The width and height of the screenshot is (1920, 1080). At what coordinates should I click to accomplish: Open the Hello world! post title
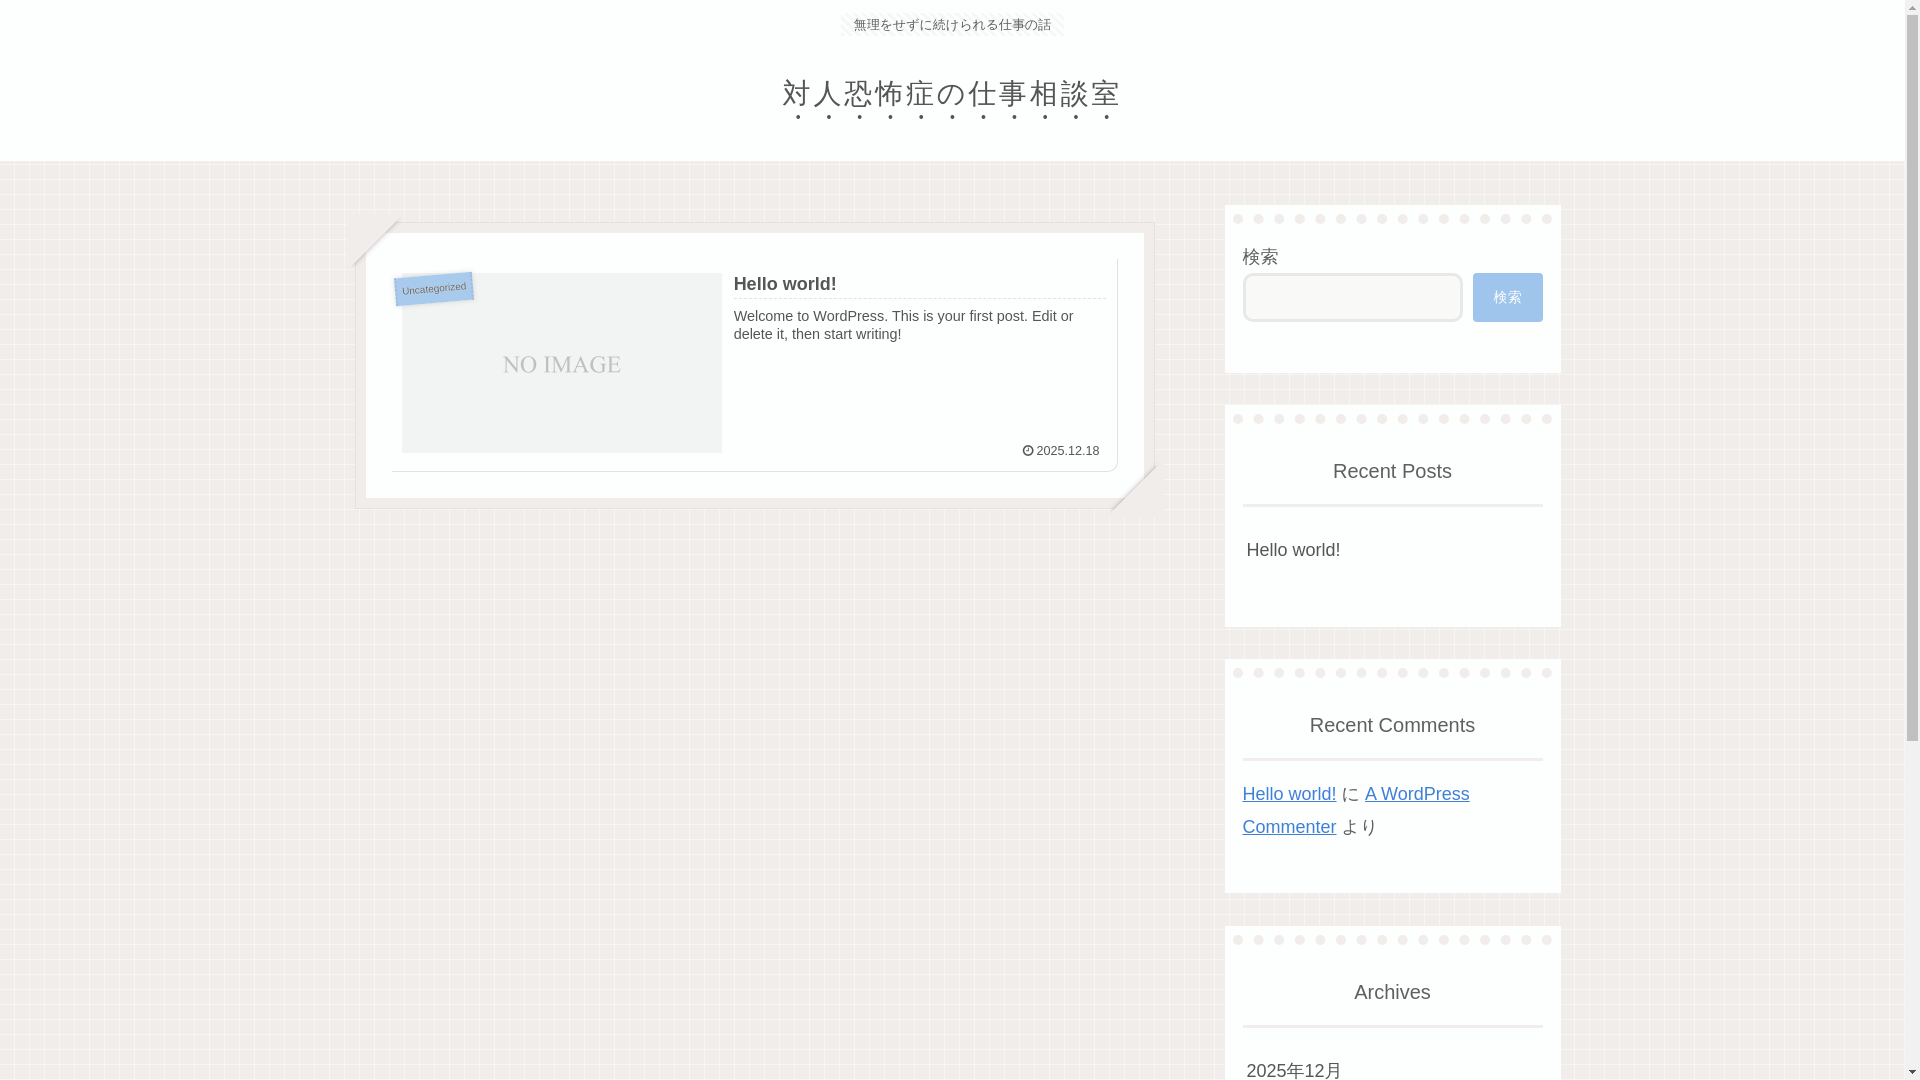click(x=785, y=284)
